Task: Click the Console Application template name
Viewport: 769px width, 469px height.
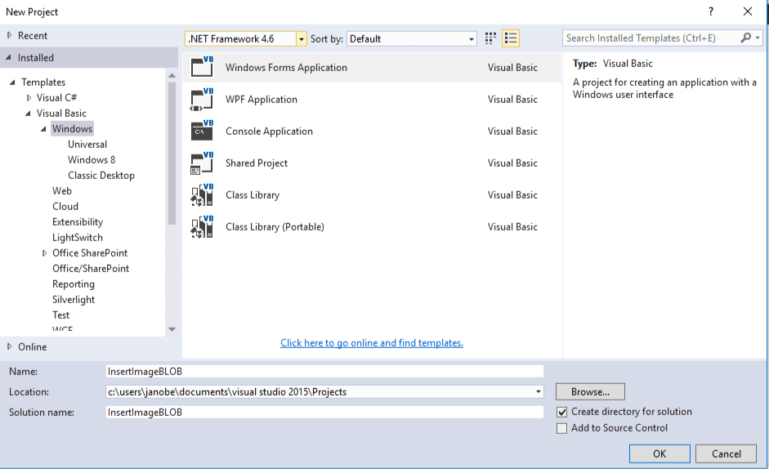Action: tap(269, 131)
